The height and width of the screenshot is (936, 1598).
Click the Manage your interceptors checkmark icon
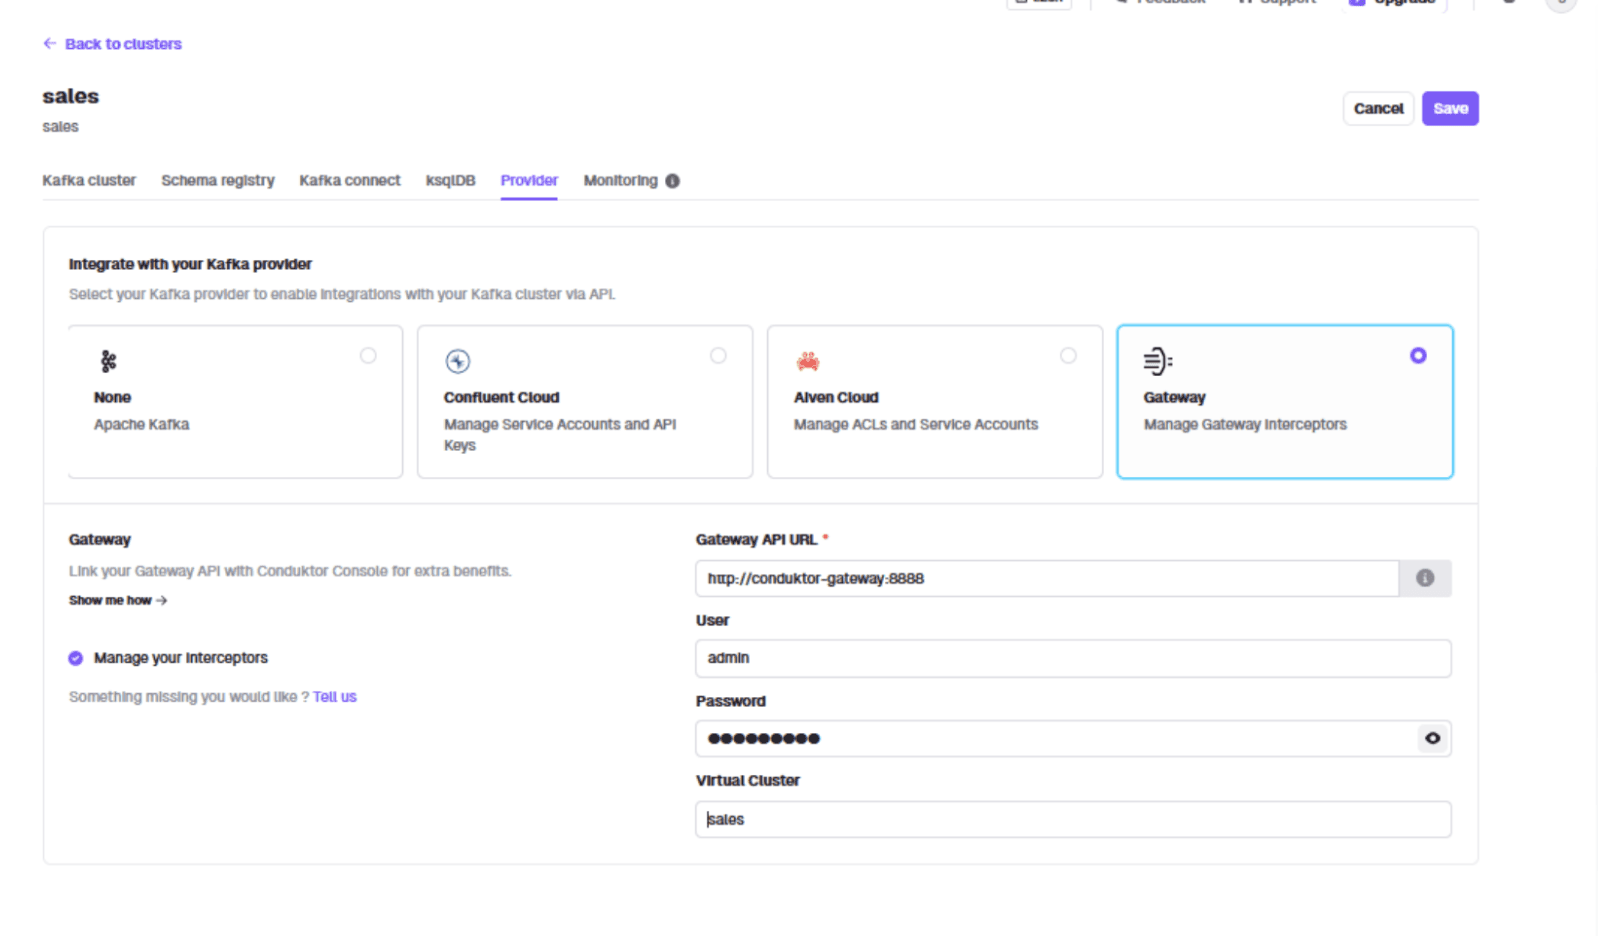click(x=76, y=658)
